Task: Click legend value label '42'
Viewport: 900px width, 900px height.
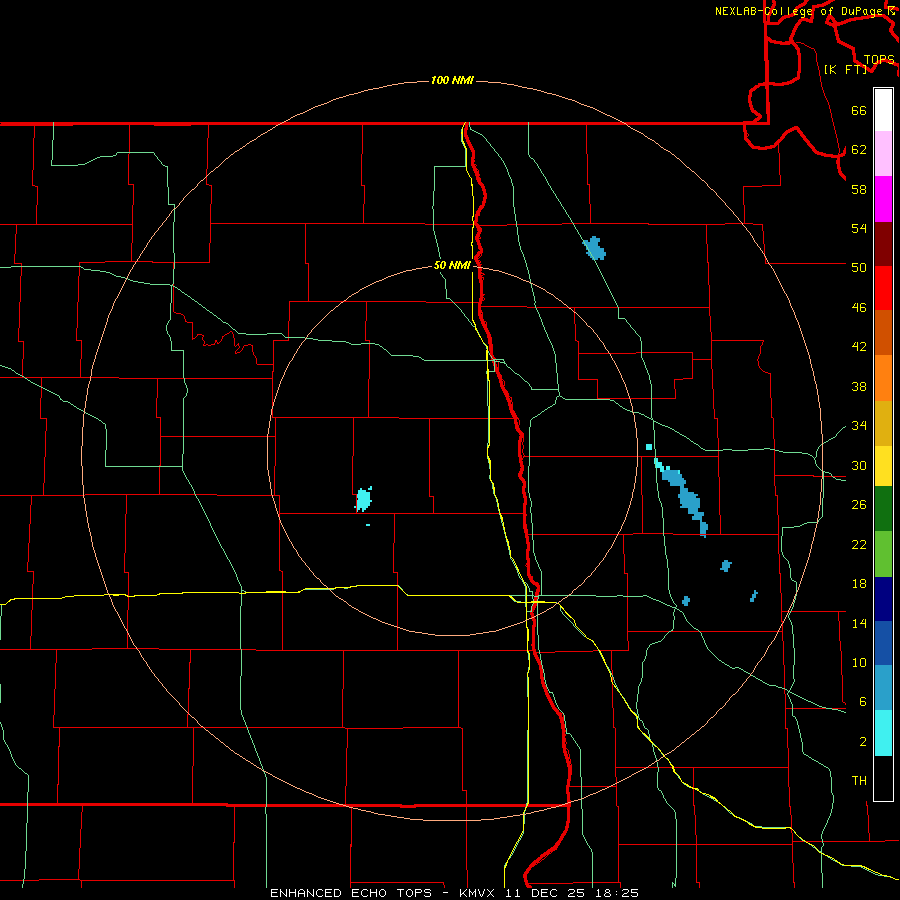Action: click(859, 347)
